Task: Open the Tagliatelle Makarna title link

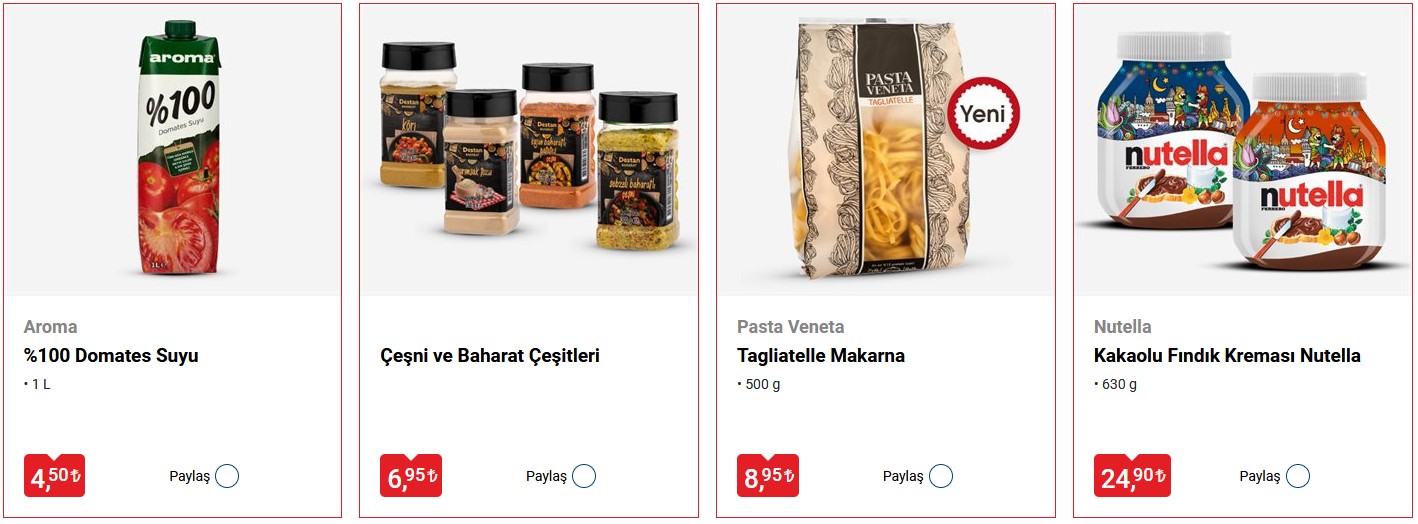Action: coord(821,356)
